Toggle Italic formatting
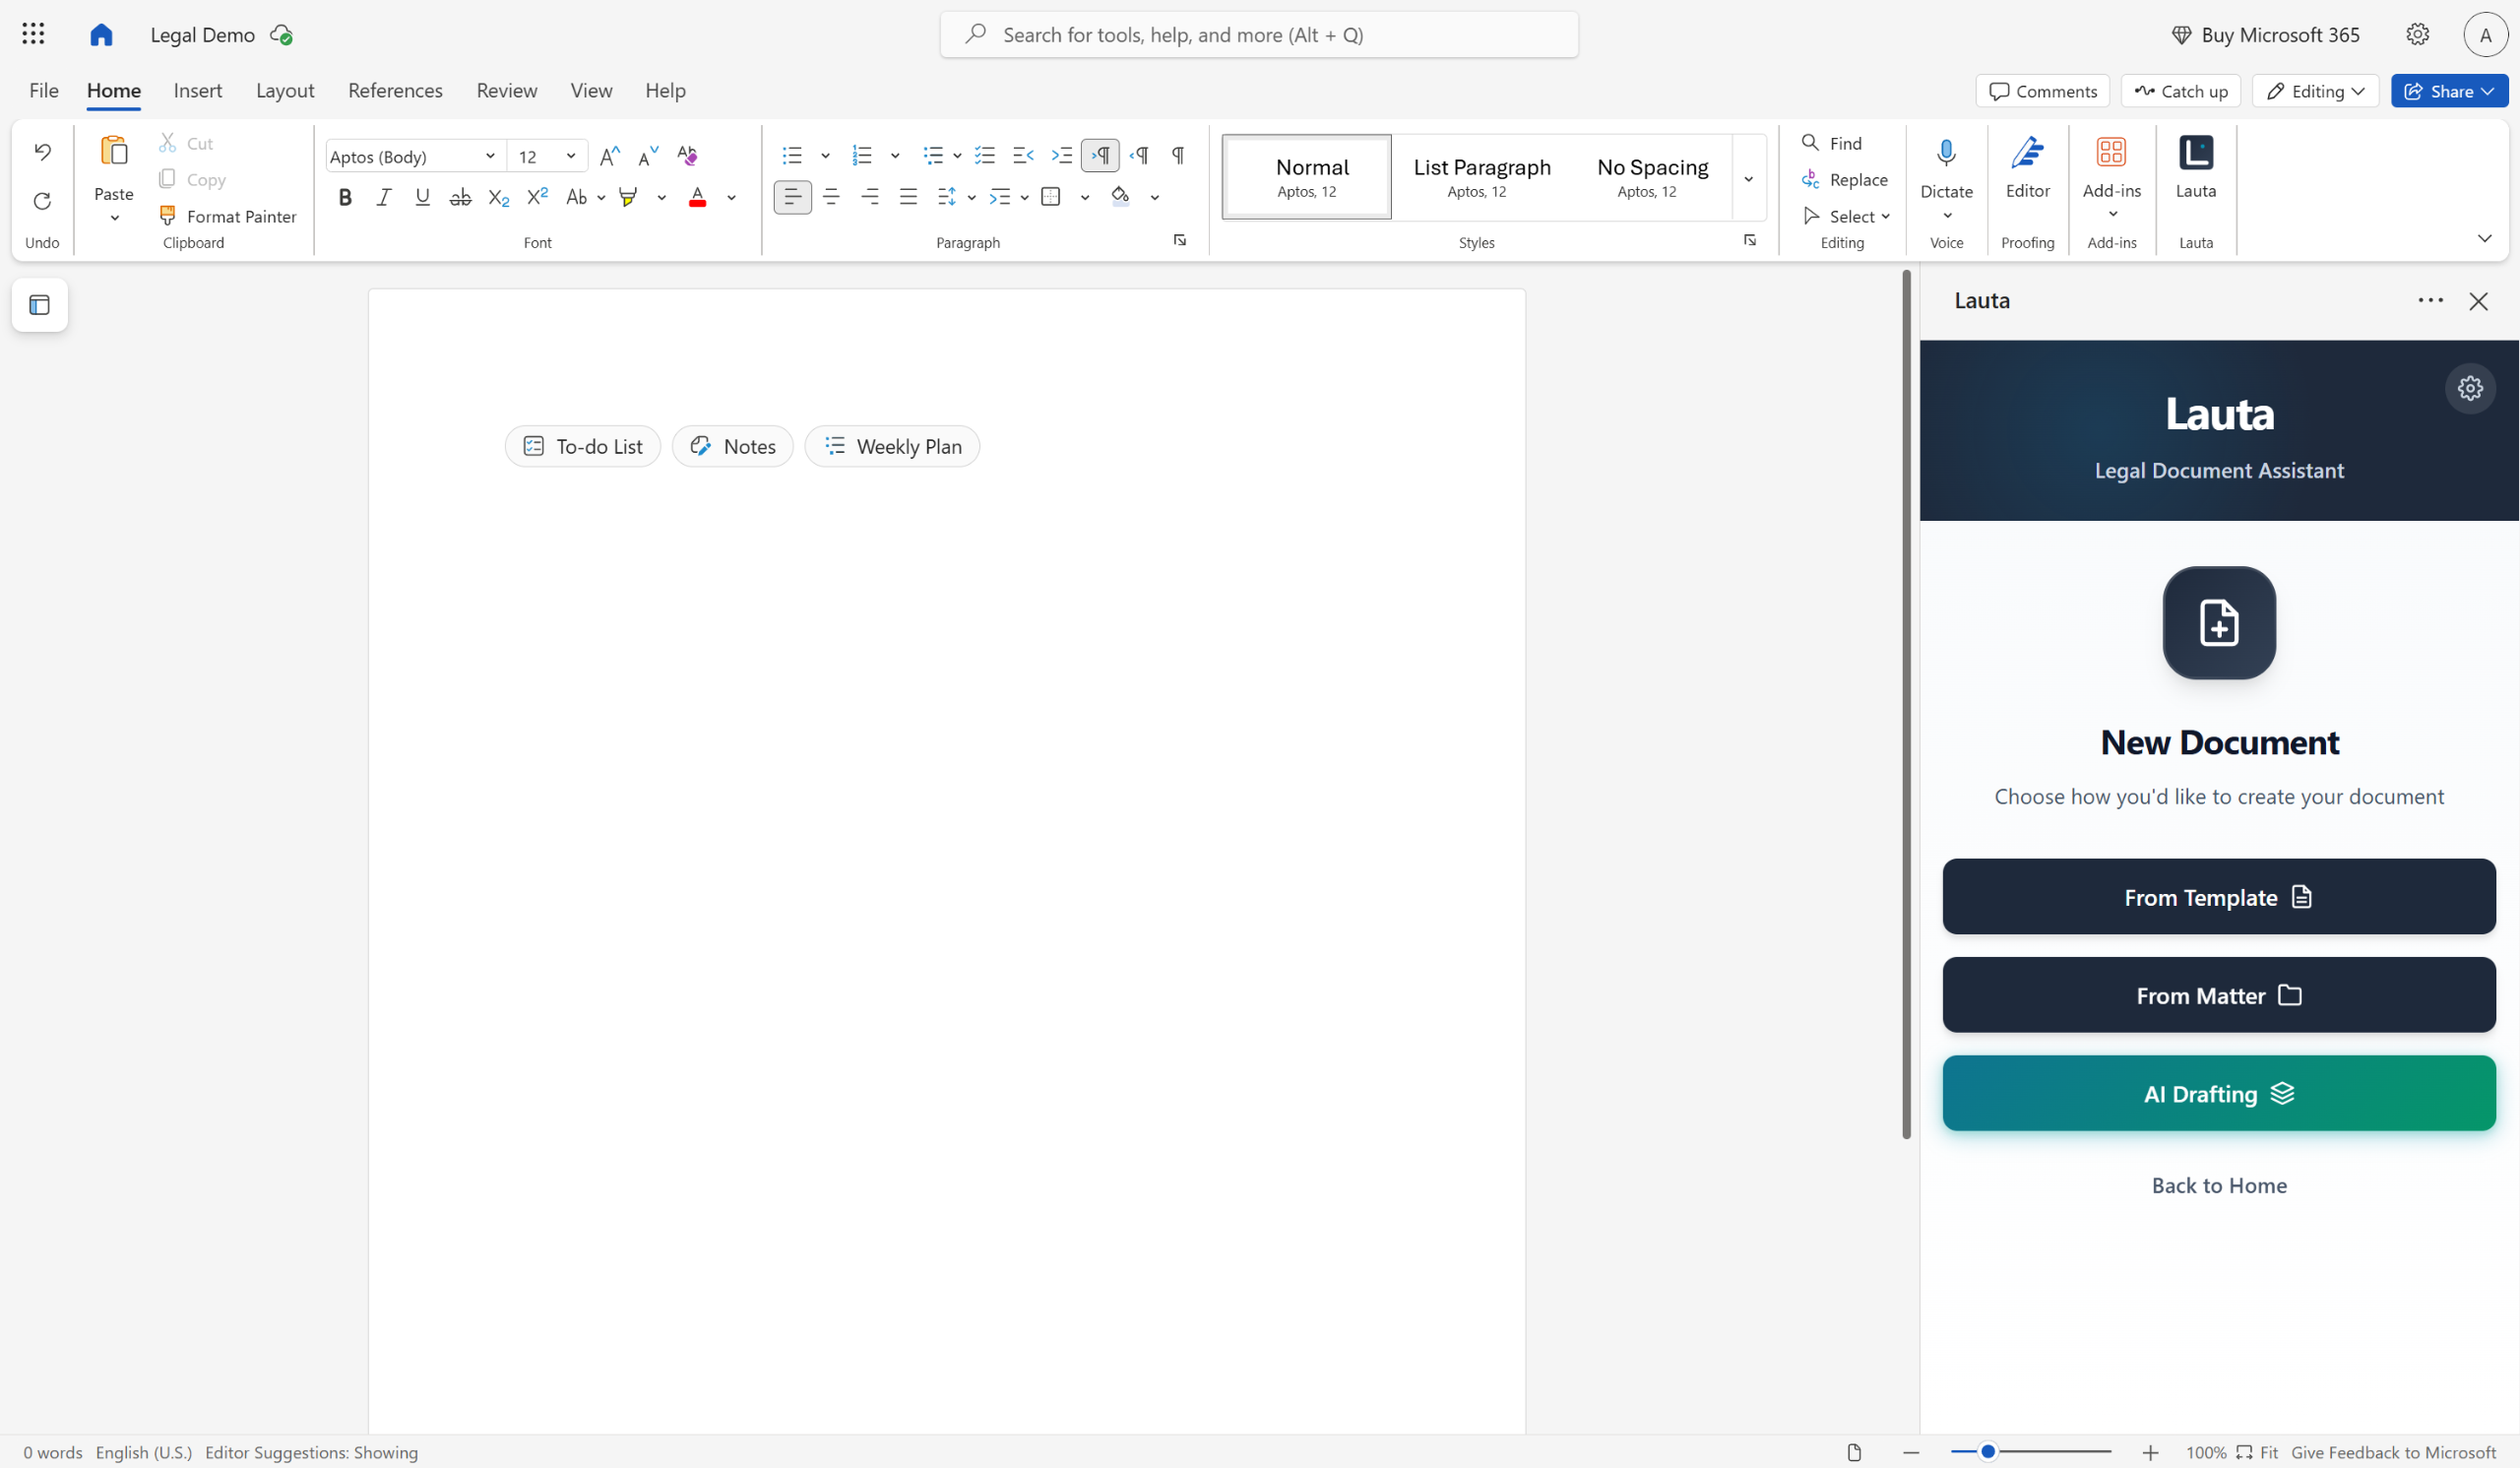The image size is (2520, 1468). pos(383,197)
